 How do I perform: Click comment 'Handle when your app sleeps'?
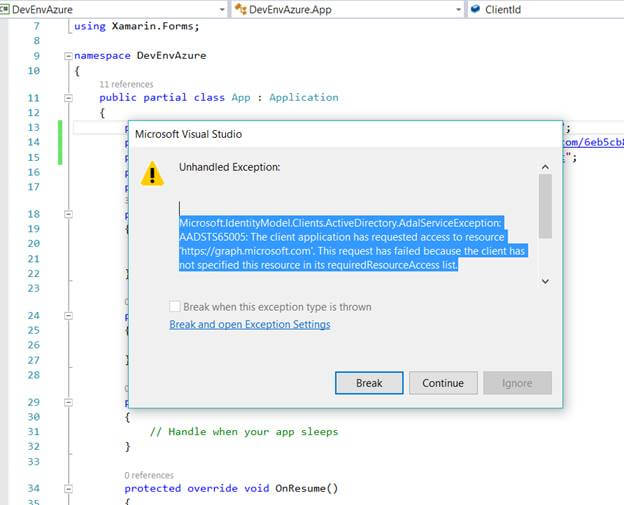pos(244,432)
